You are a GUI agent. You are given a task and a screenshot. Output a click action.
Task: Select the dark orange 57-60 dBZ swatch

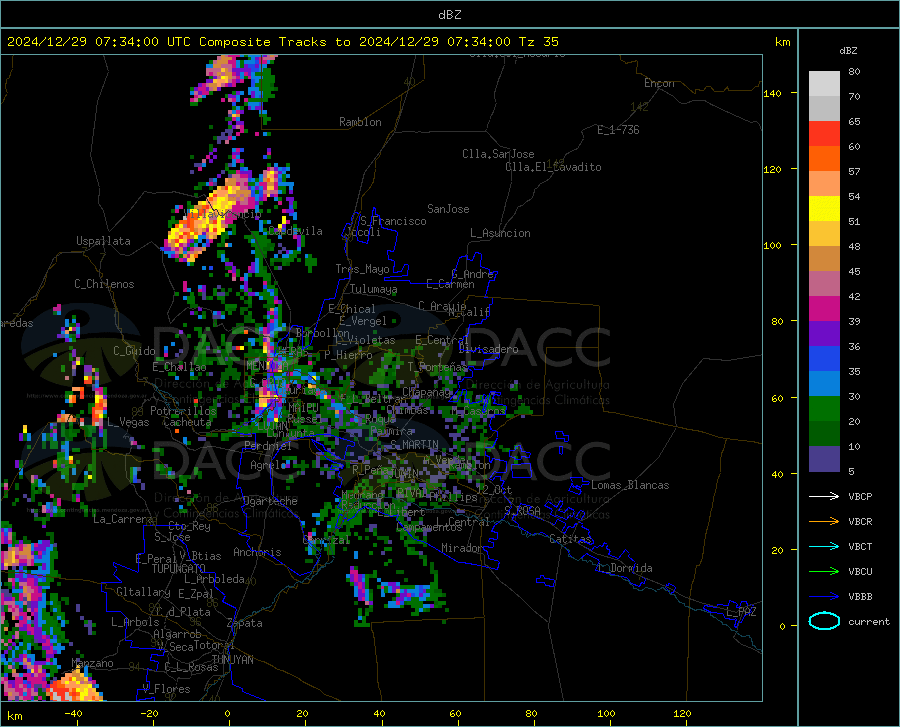824,159
